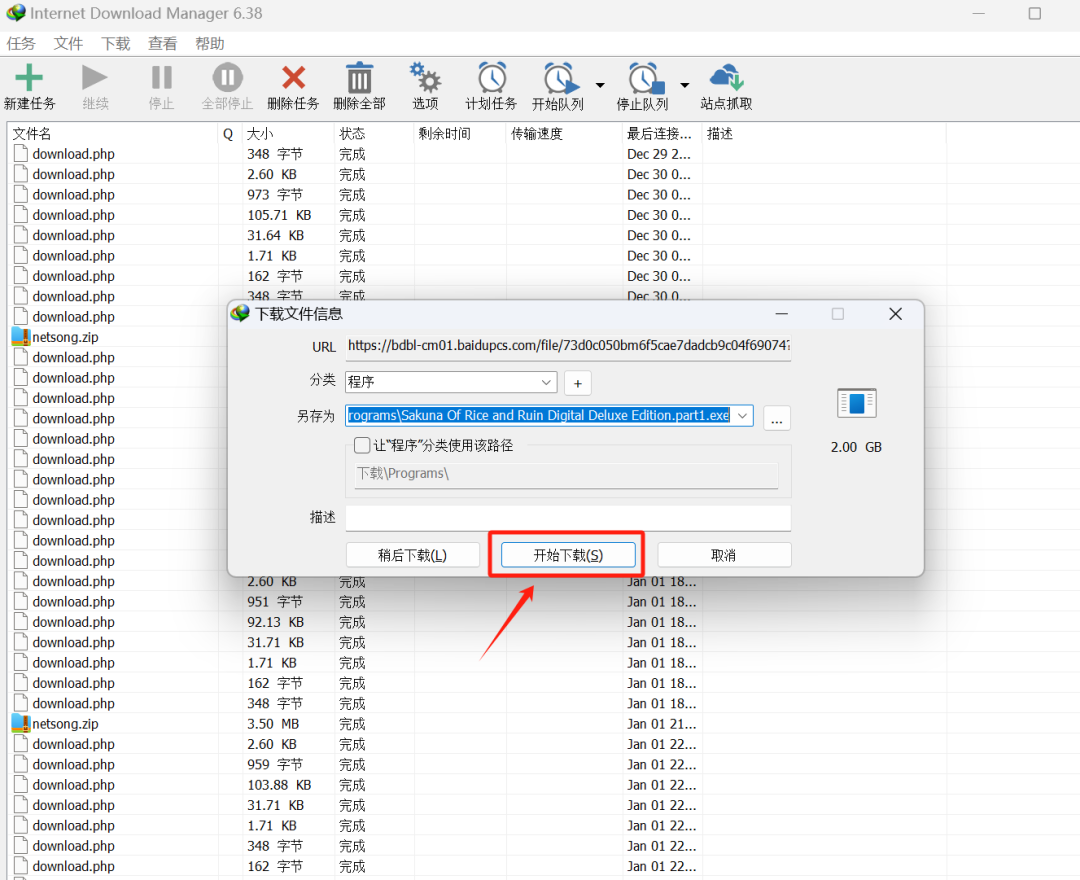The width and height of the screenshot is (1080, 880).
Task: Expand the Stop Queue dropdown arrow
Action: pyautogui.click(x=685, y=85)
